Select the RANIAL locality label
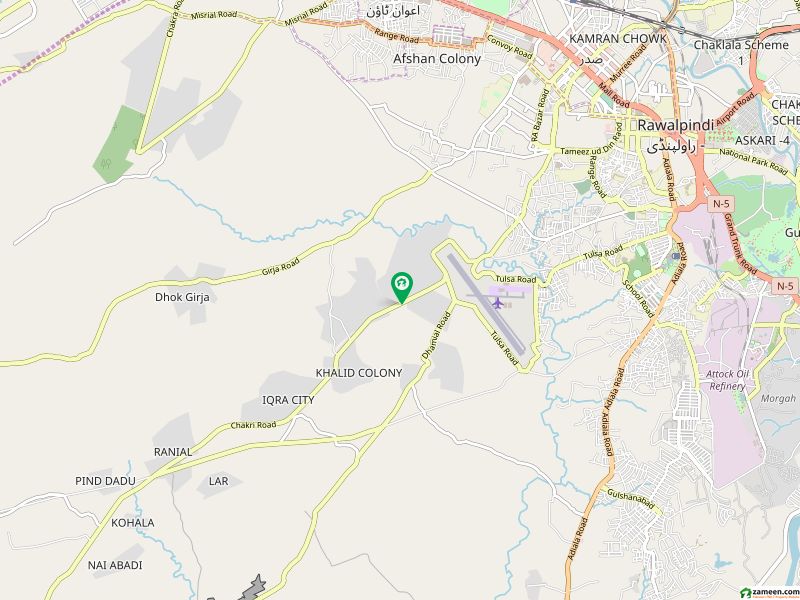800x600 pixels. [x=173, y=452]
